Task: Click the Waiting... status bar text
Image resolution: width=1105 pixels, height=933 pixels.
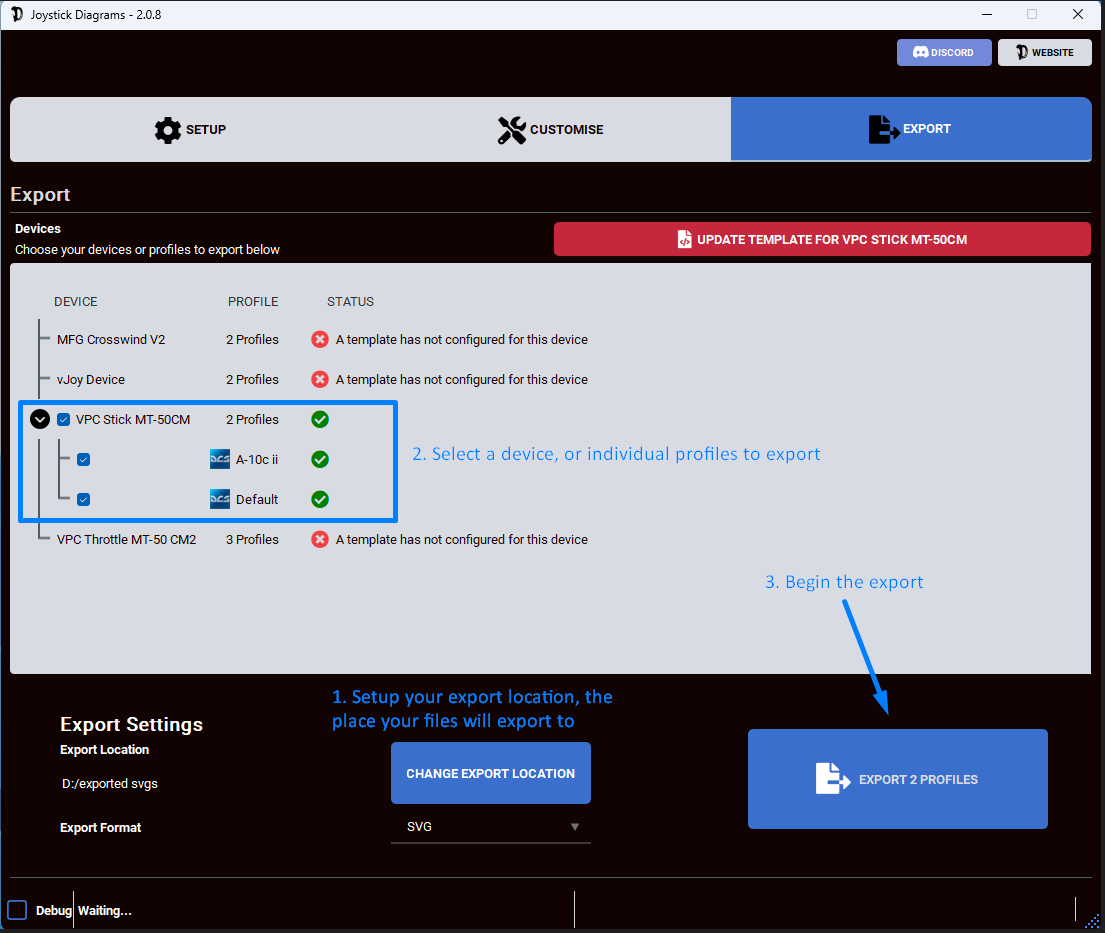Action: 104,910
